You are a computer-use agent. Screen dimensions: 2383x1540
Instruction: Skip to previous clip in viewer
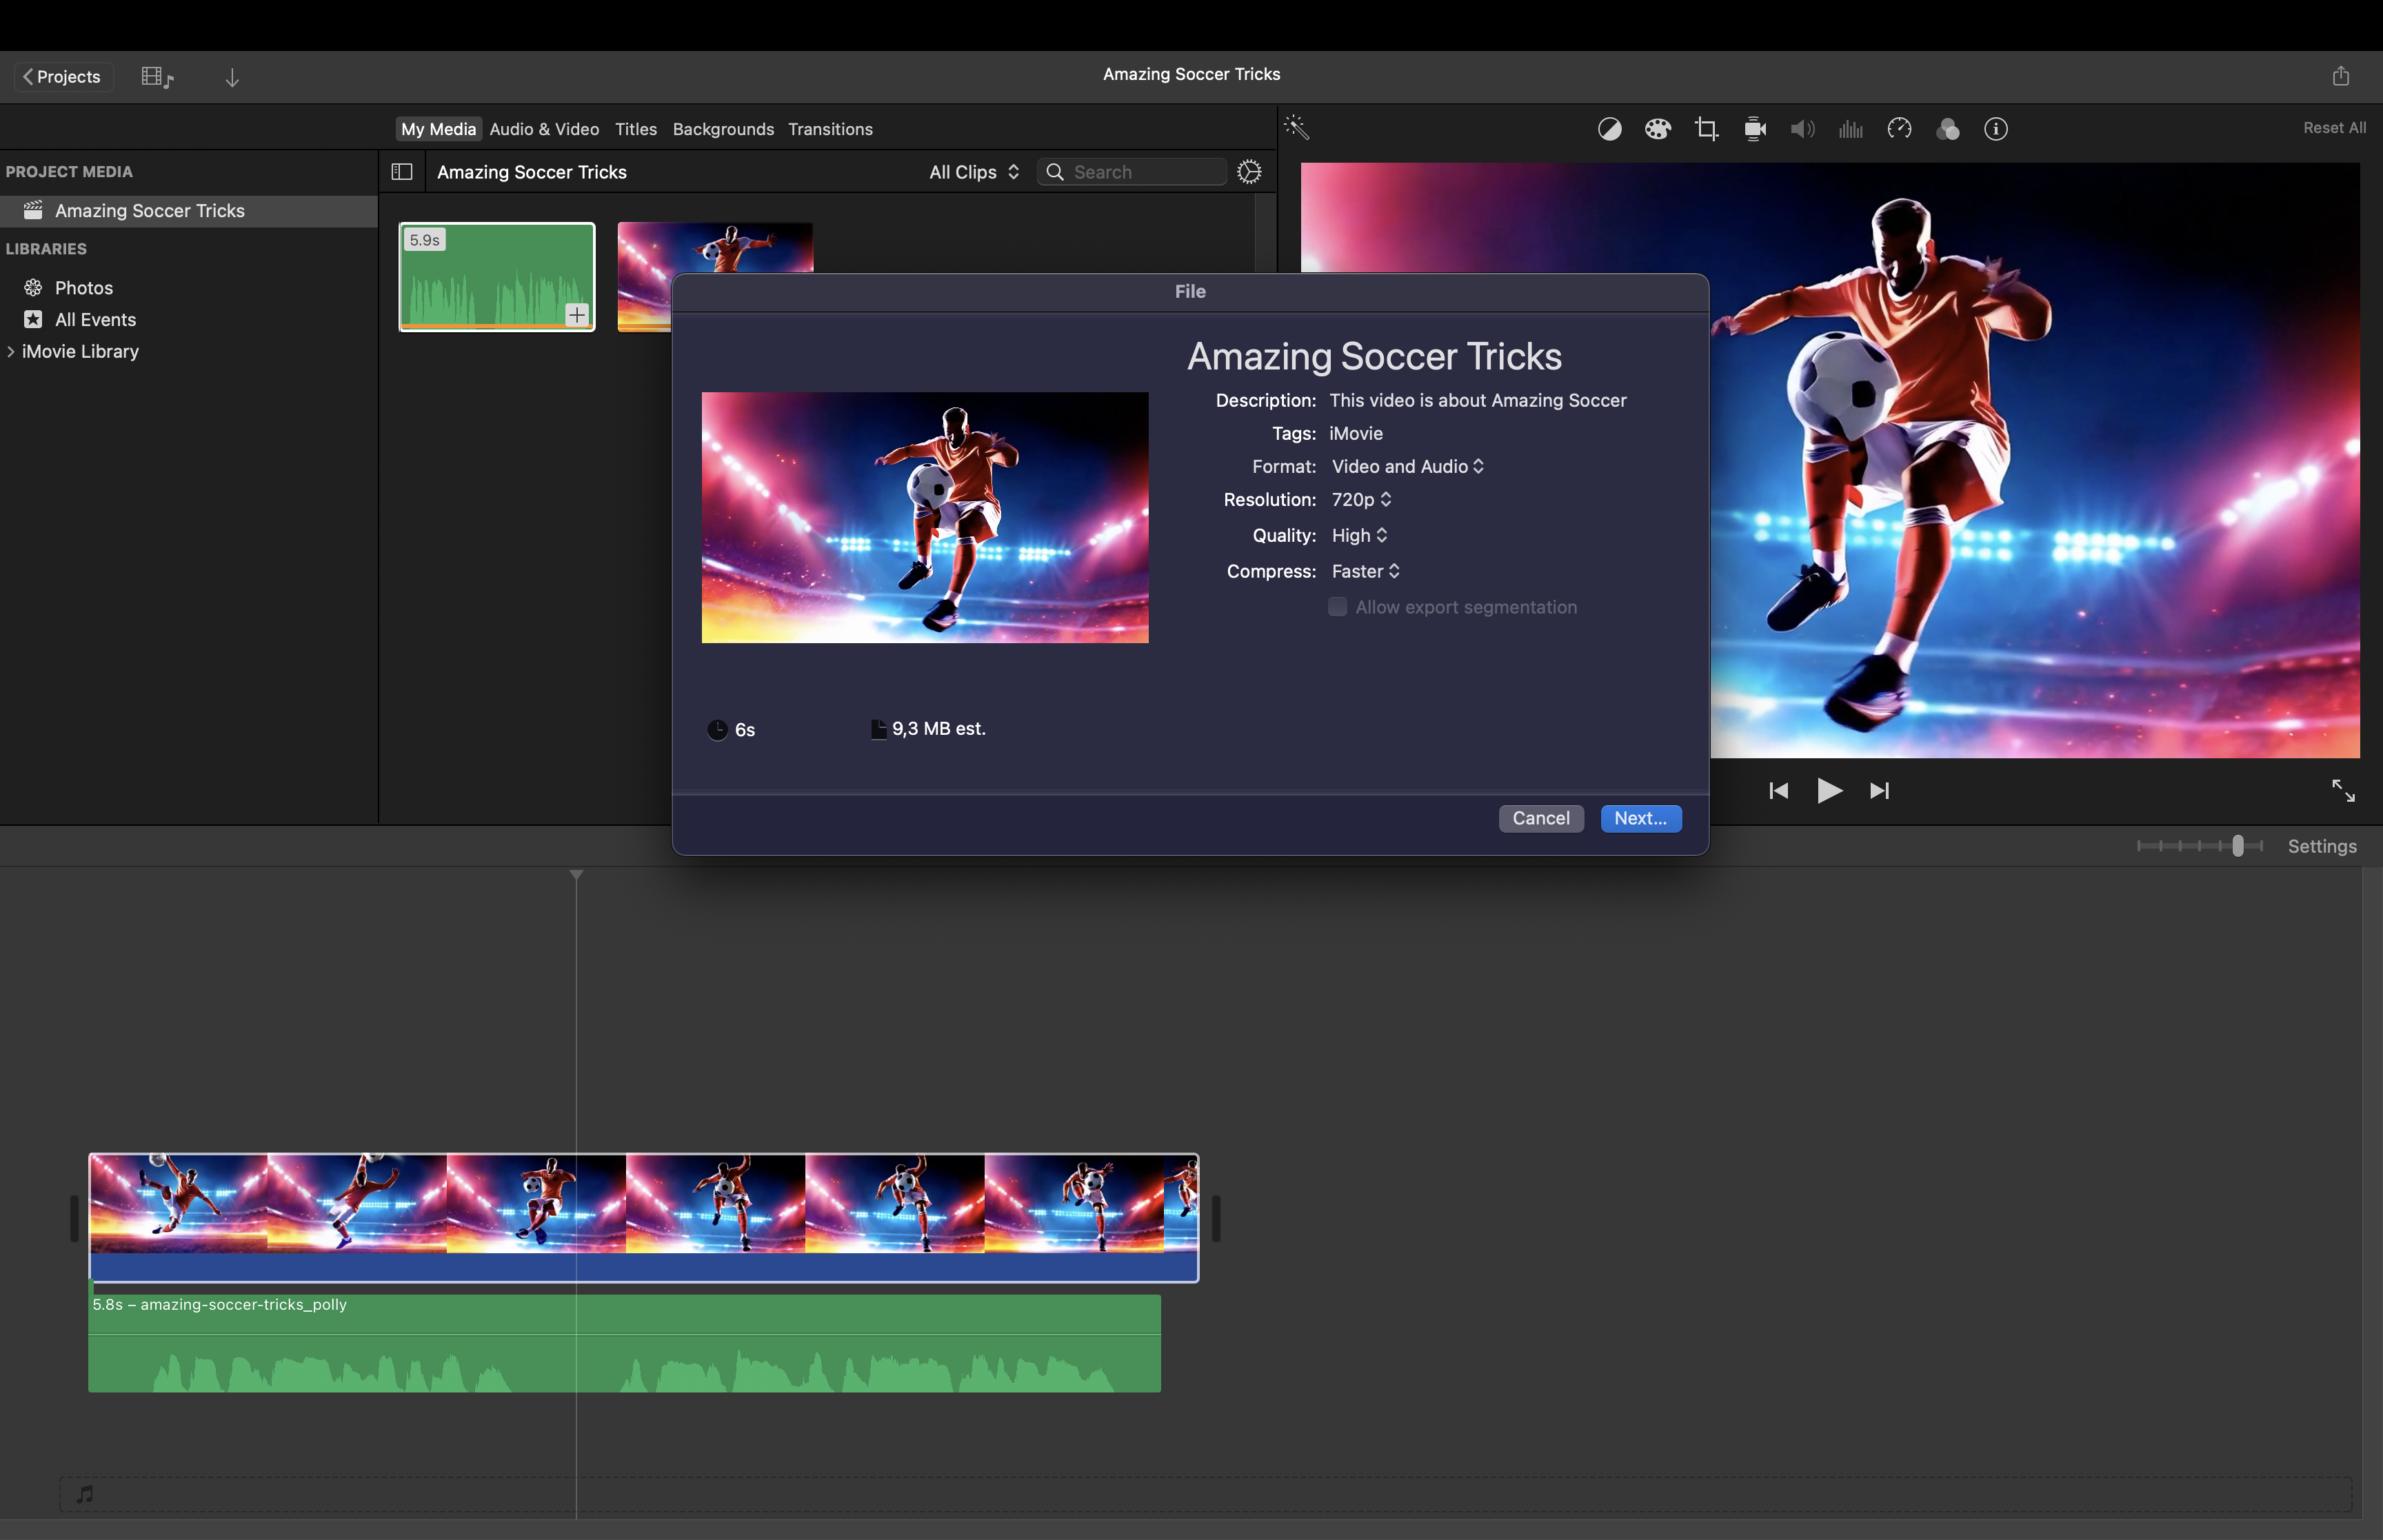tap(1778, 791)
